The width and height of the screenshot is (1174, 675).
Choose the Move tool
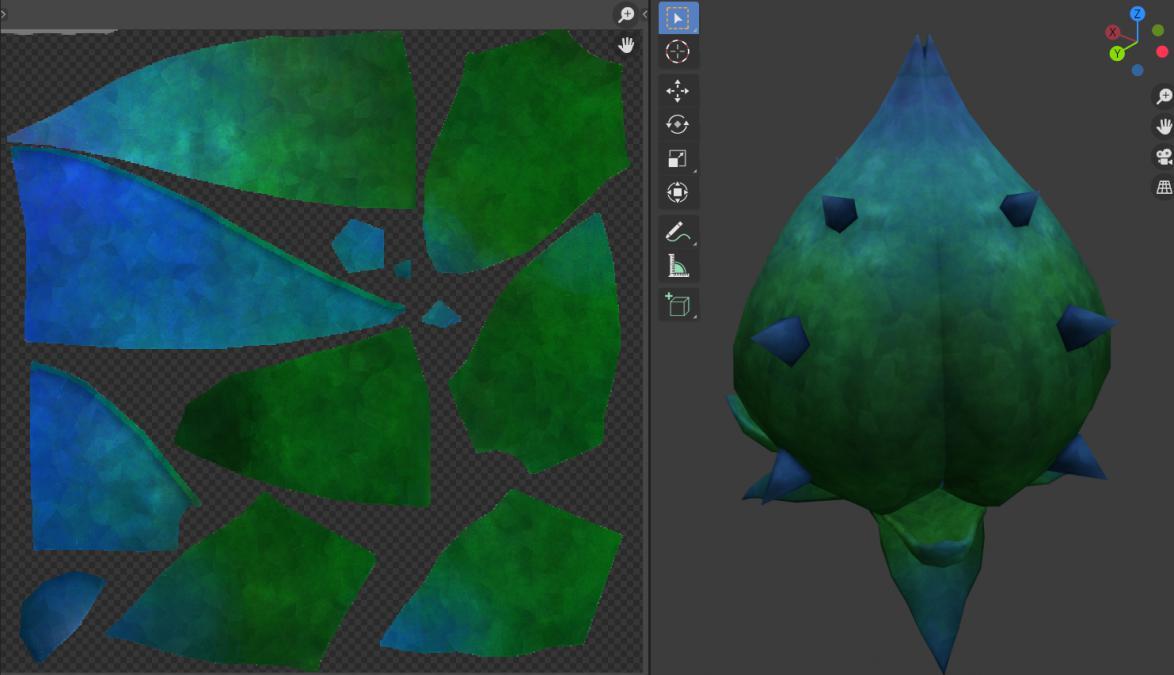pyautogui.click(x=678, y=92)
